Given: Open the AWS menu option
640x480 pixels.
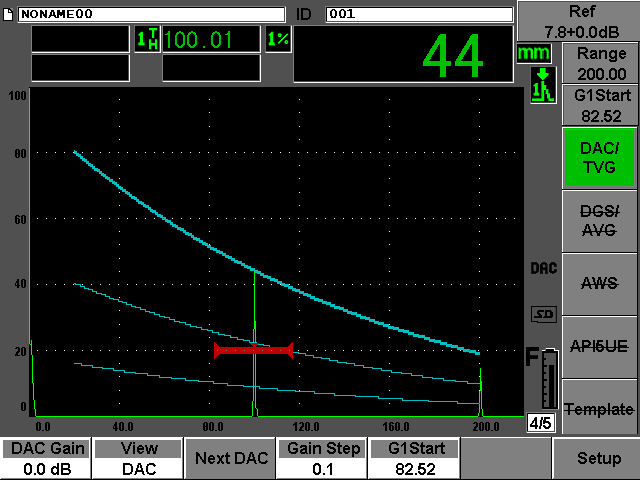Looking at the screenshot, I should [x=598, y=283].
